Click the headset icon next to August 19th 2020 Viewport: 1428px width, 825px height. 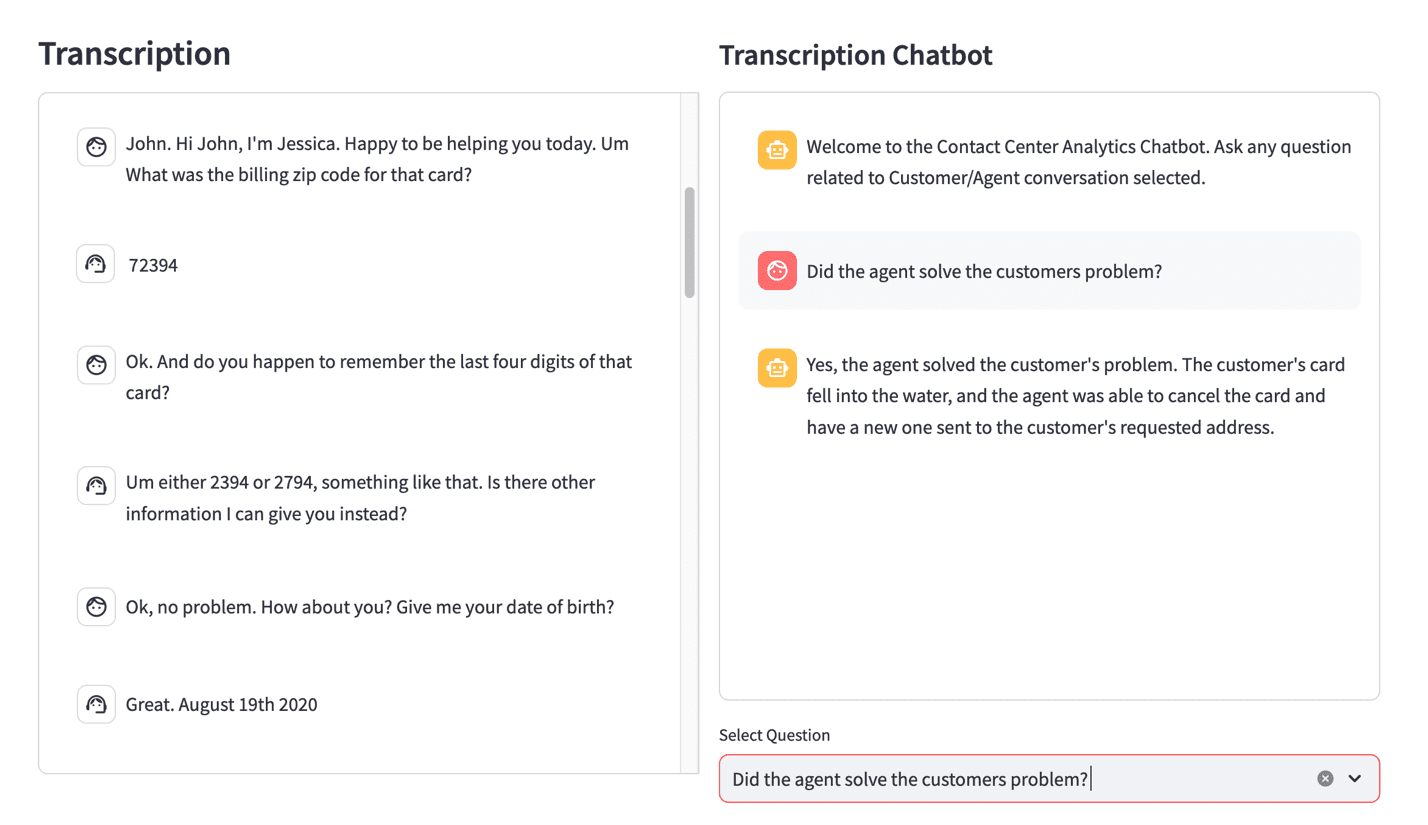coord(96,704)
